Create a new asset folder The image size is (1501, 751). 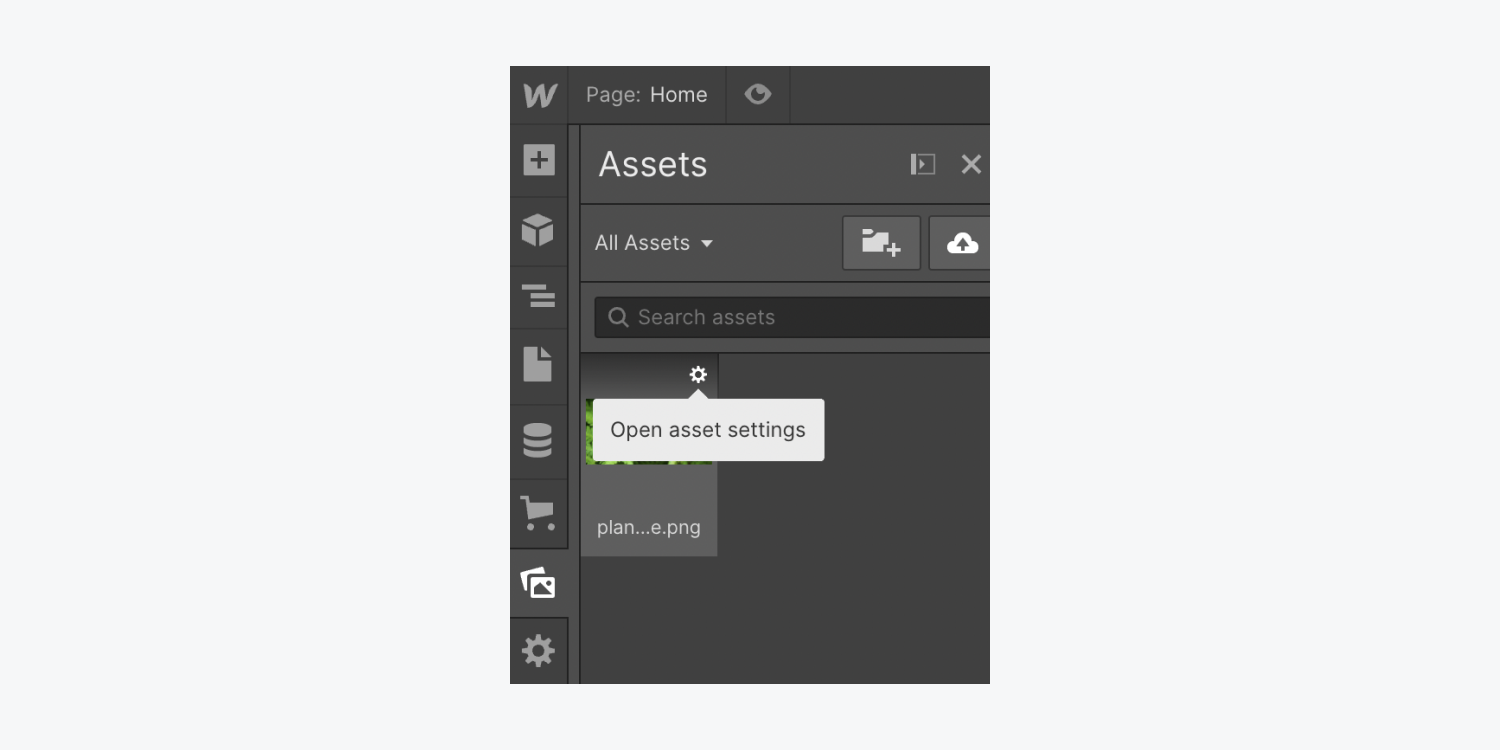[881, 243]
